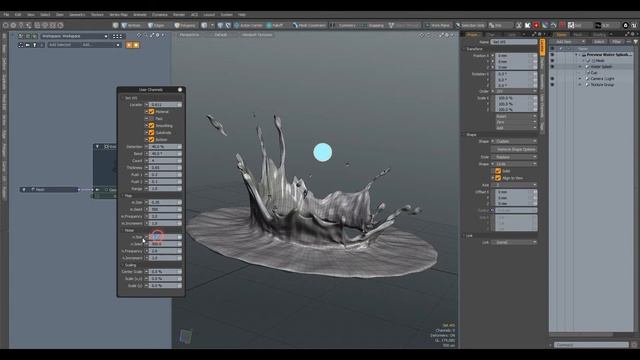
Task: Open the Action Center tool
Action: (248, 25)
